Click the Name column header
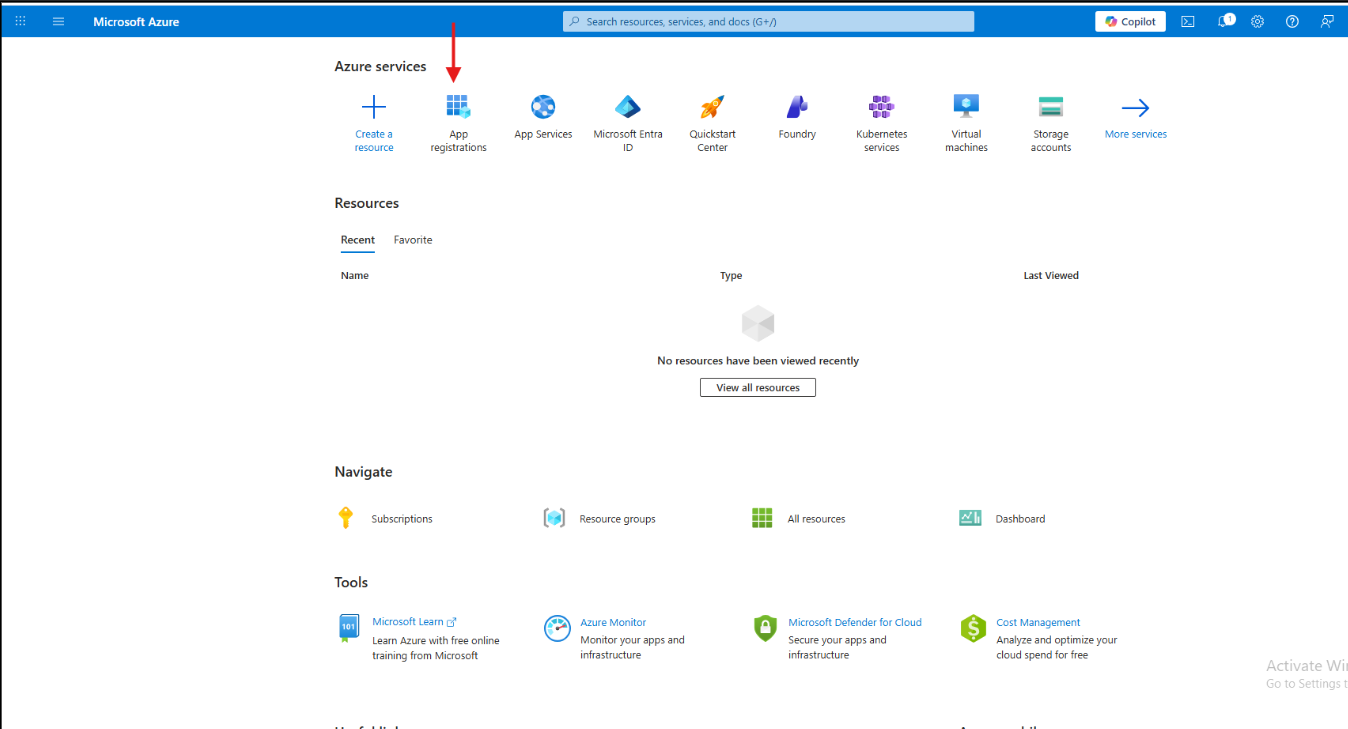 tap(355, 275)
